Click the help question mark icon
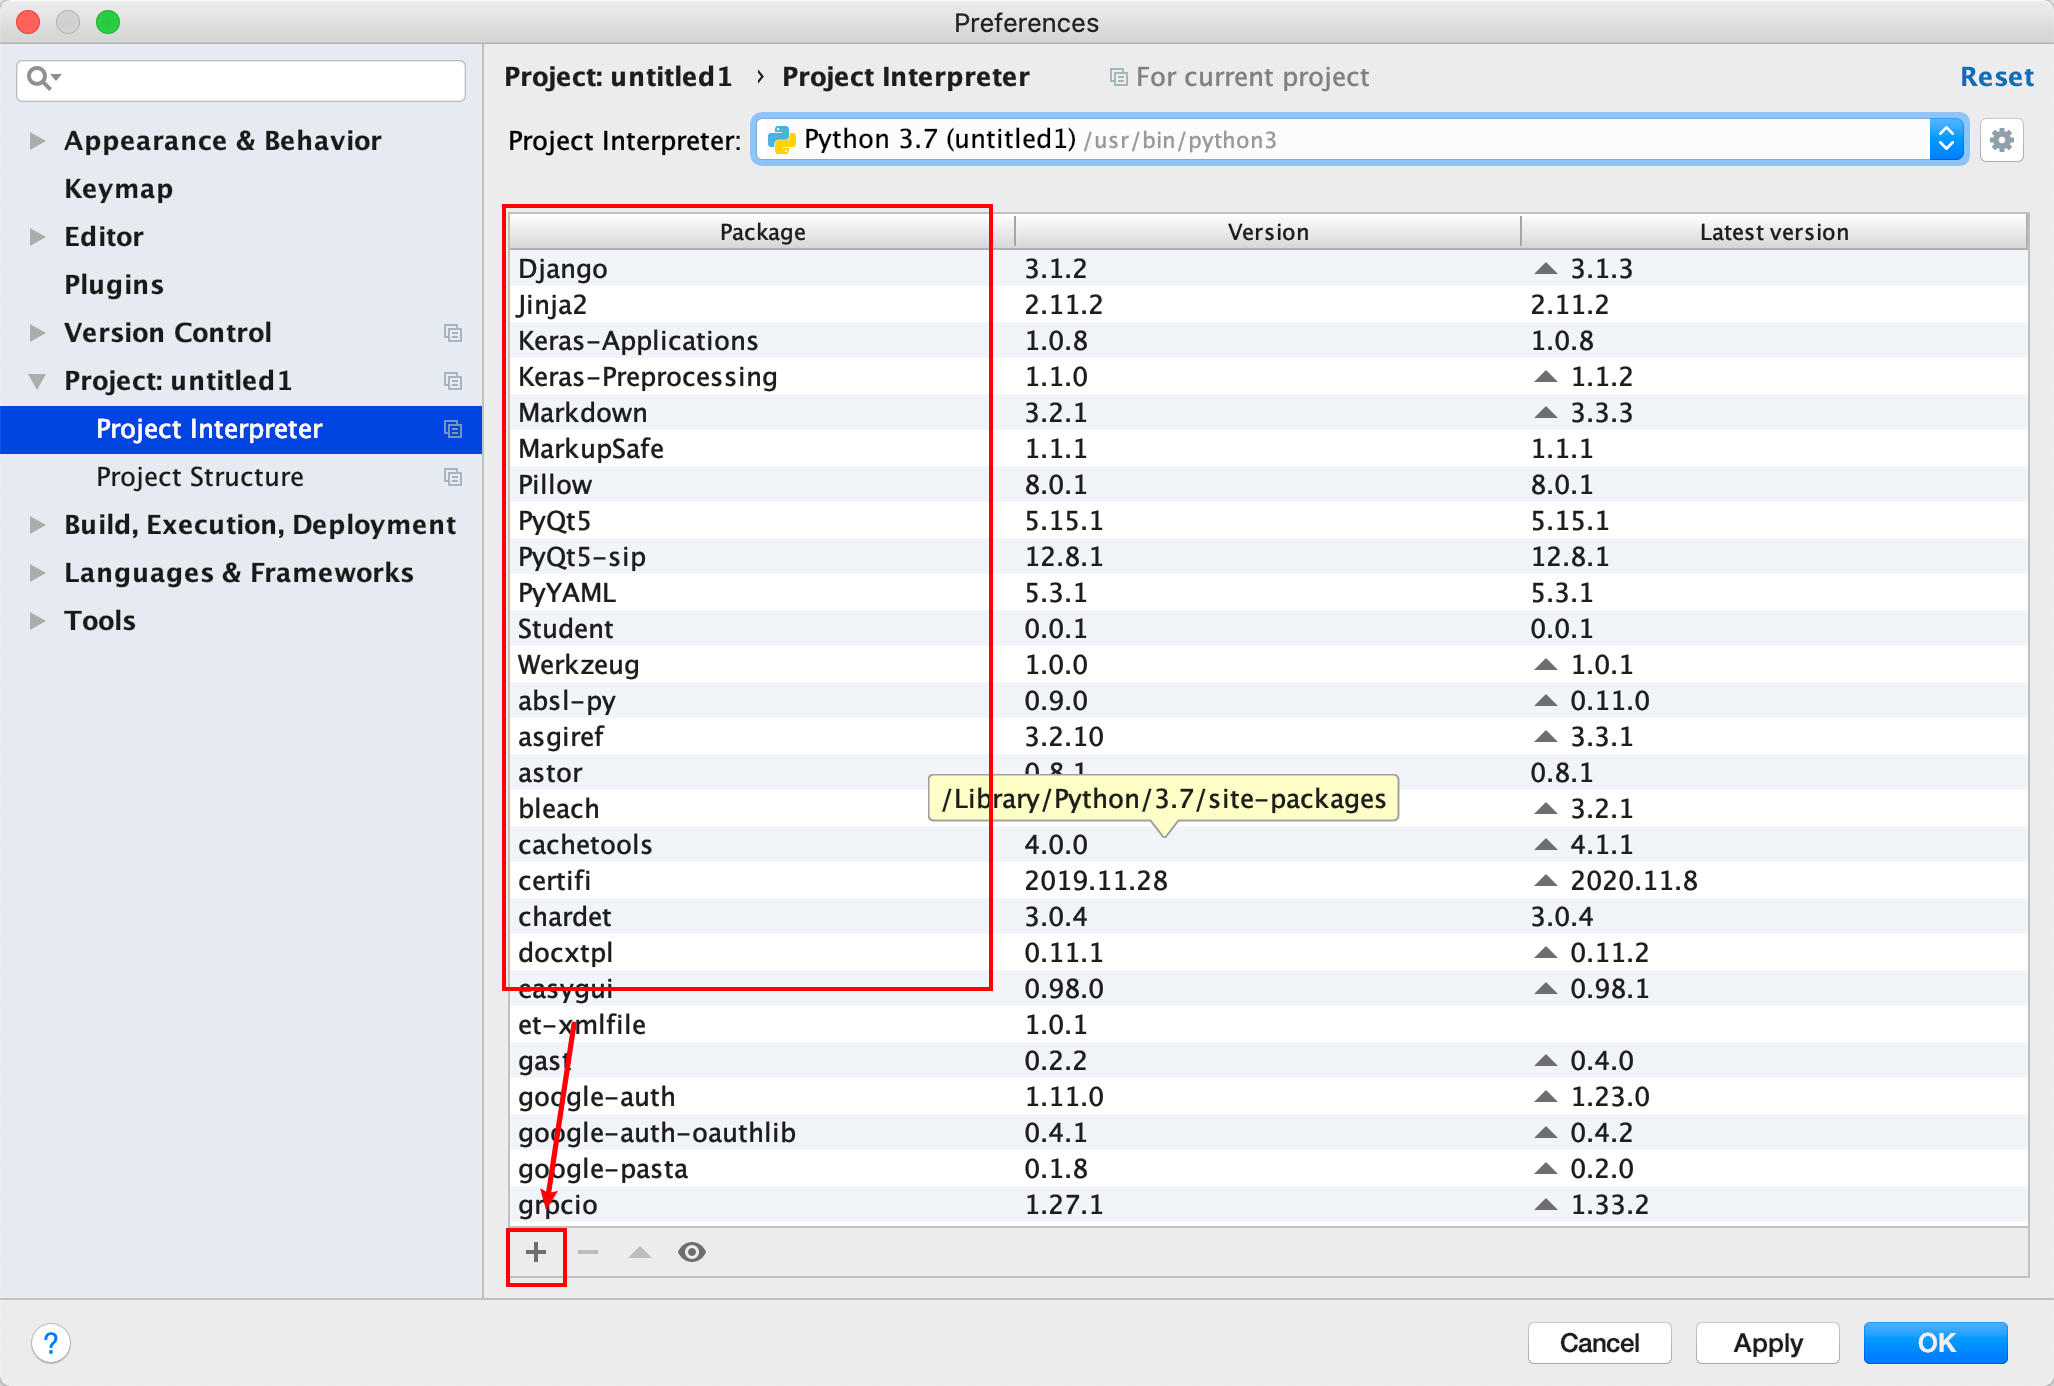 click(51, 1343)
